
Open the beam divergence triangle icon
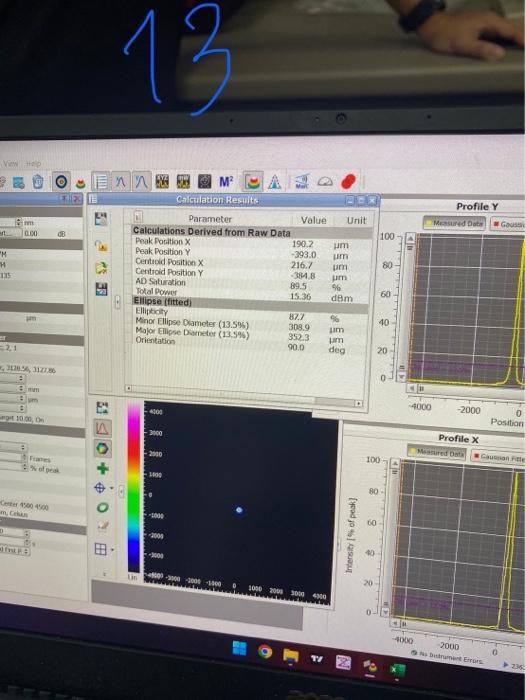[275, 182]
